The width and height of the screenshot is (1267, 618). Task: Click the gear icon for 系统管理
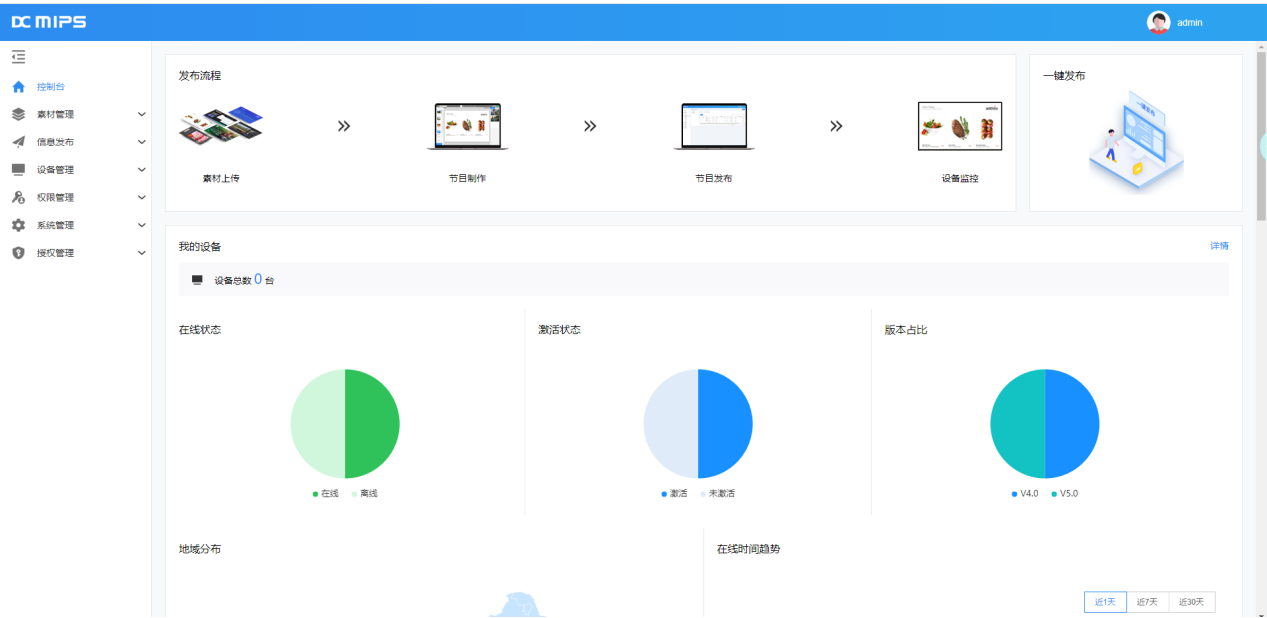(18, 225)
